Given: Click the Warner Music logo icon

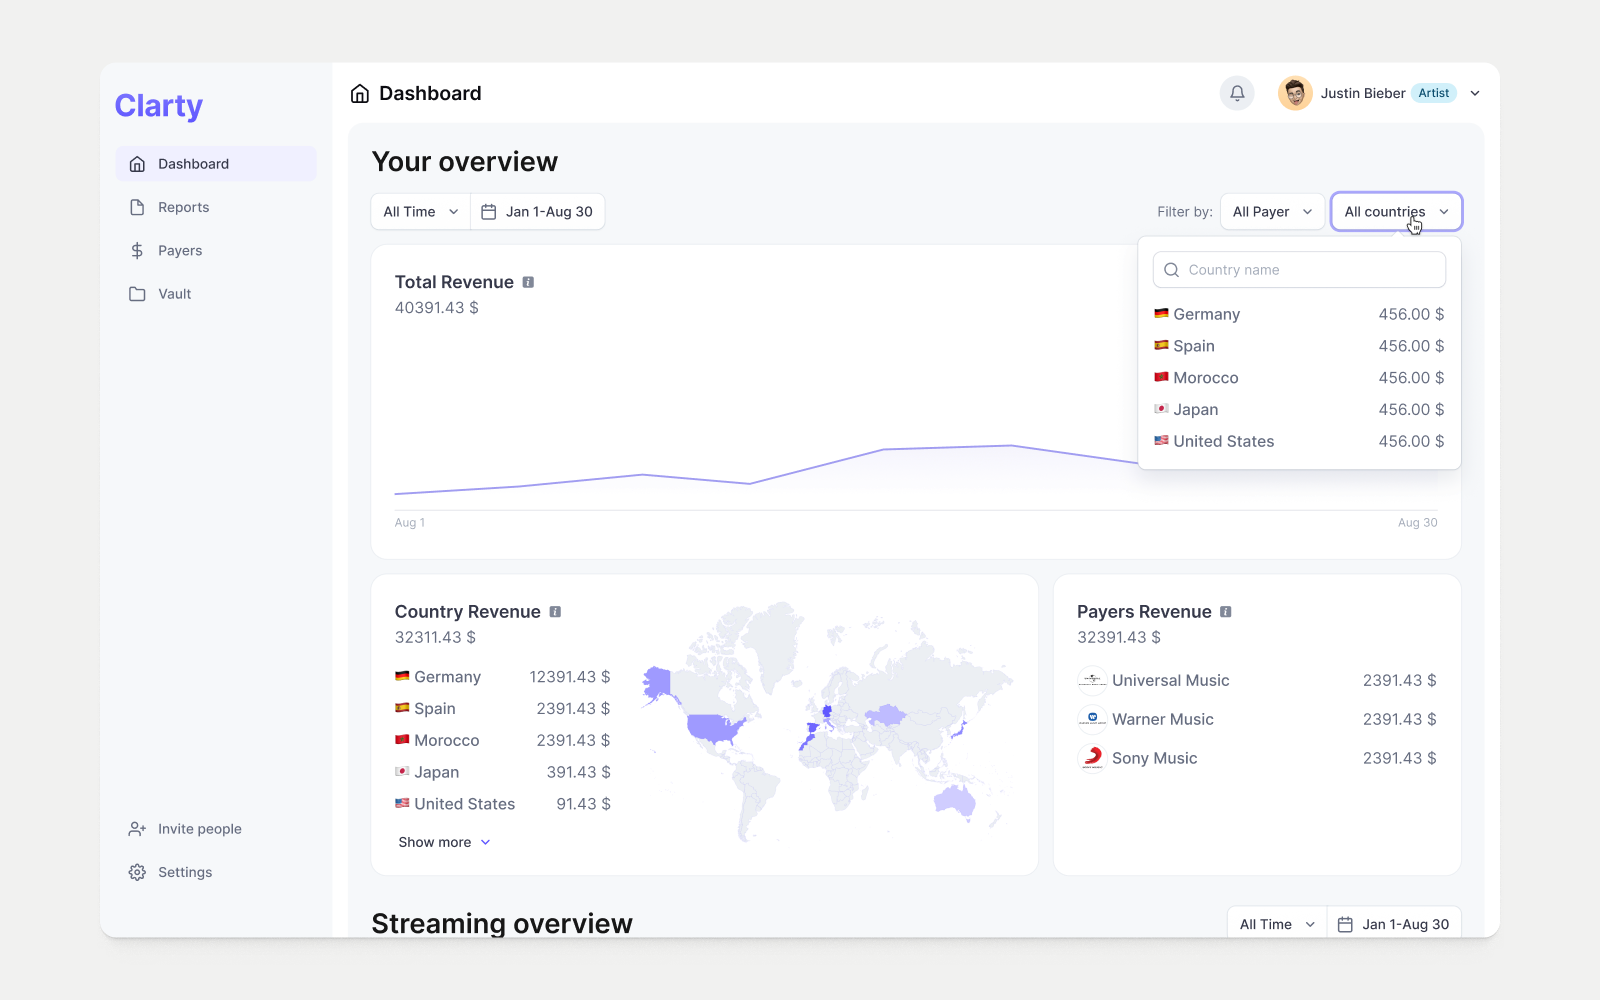Looking at the screenshot, I should click(x=1092, y=720).
